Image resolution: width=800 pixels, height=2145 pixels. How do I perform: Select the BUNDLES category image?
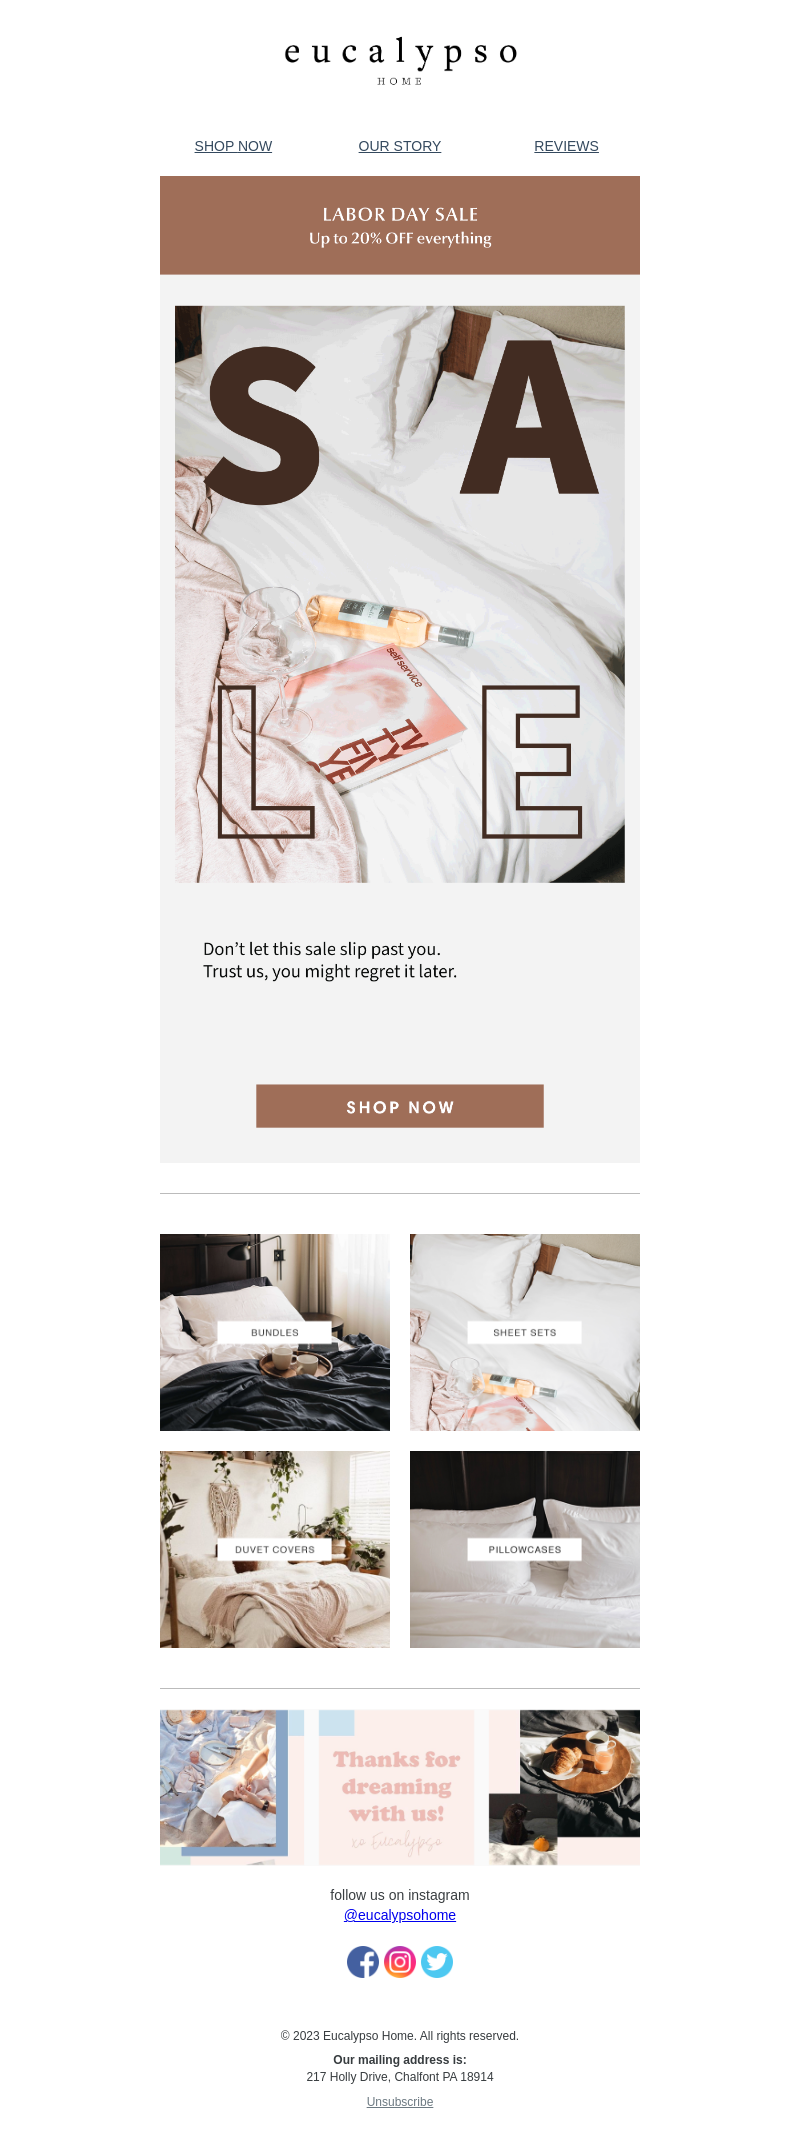coord(275,1332)
